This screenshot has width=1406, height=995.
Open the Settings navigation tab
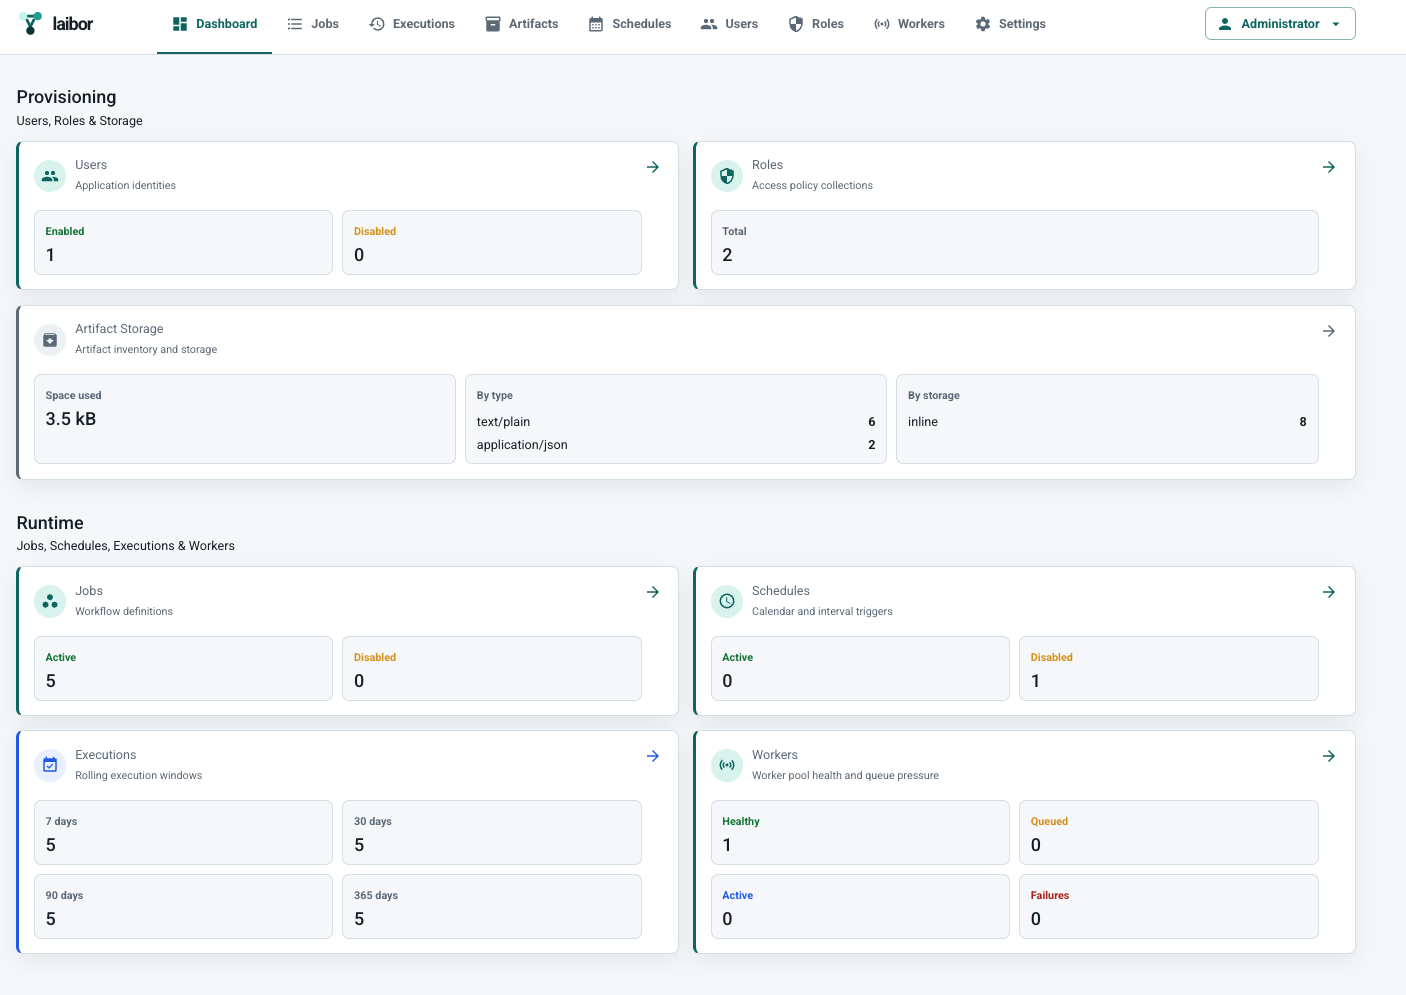click(x=1011, y=24)
